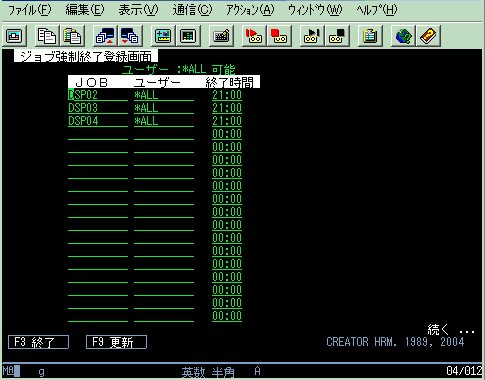Image resolution: width=485 pixels, height=380 pixels.
Task: Click the Receive File from host icon
Action: pos(130,36)
